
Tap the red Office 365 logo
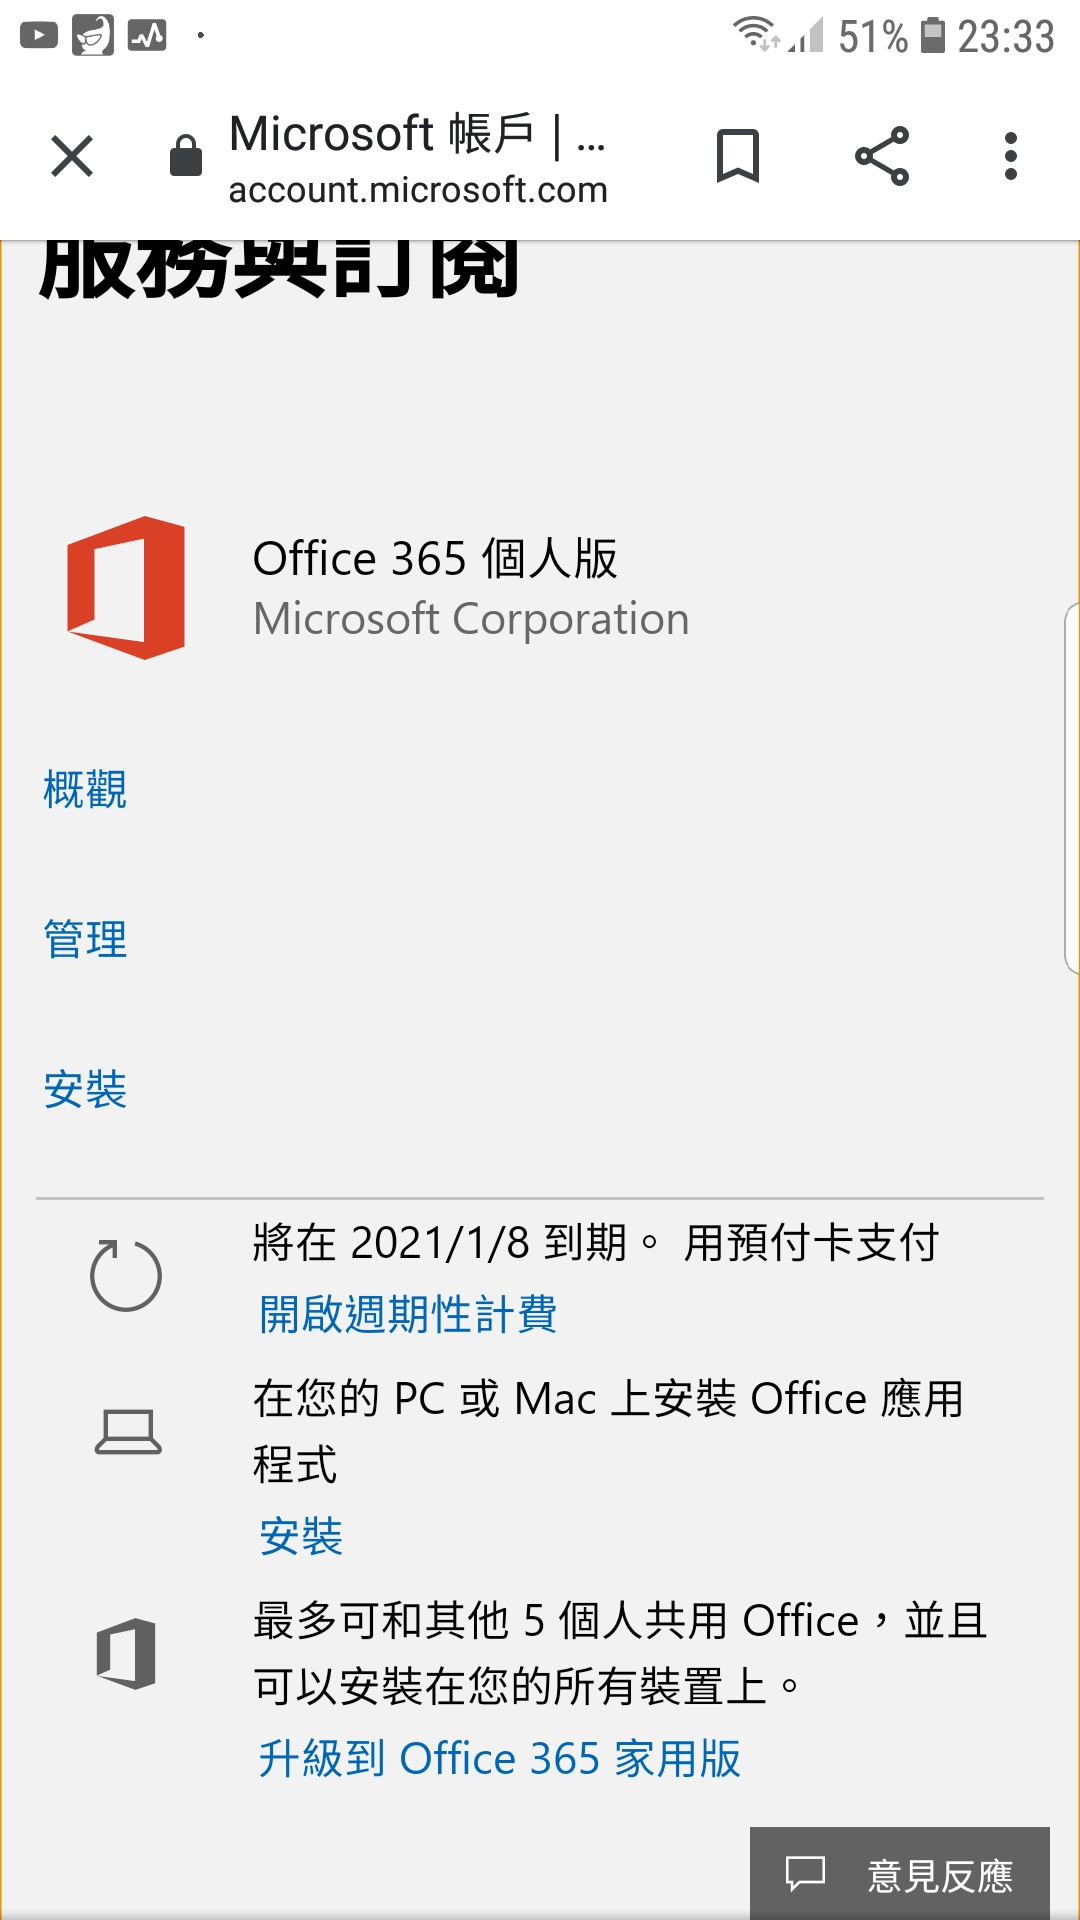[126, 588]
